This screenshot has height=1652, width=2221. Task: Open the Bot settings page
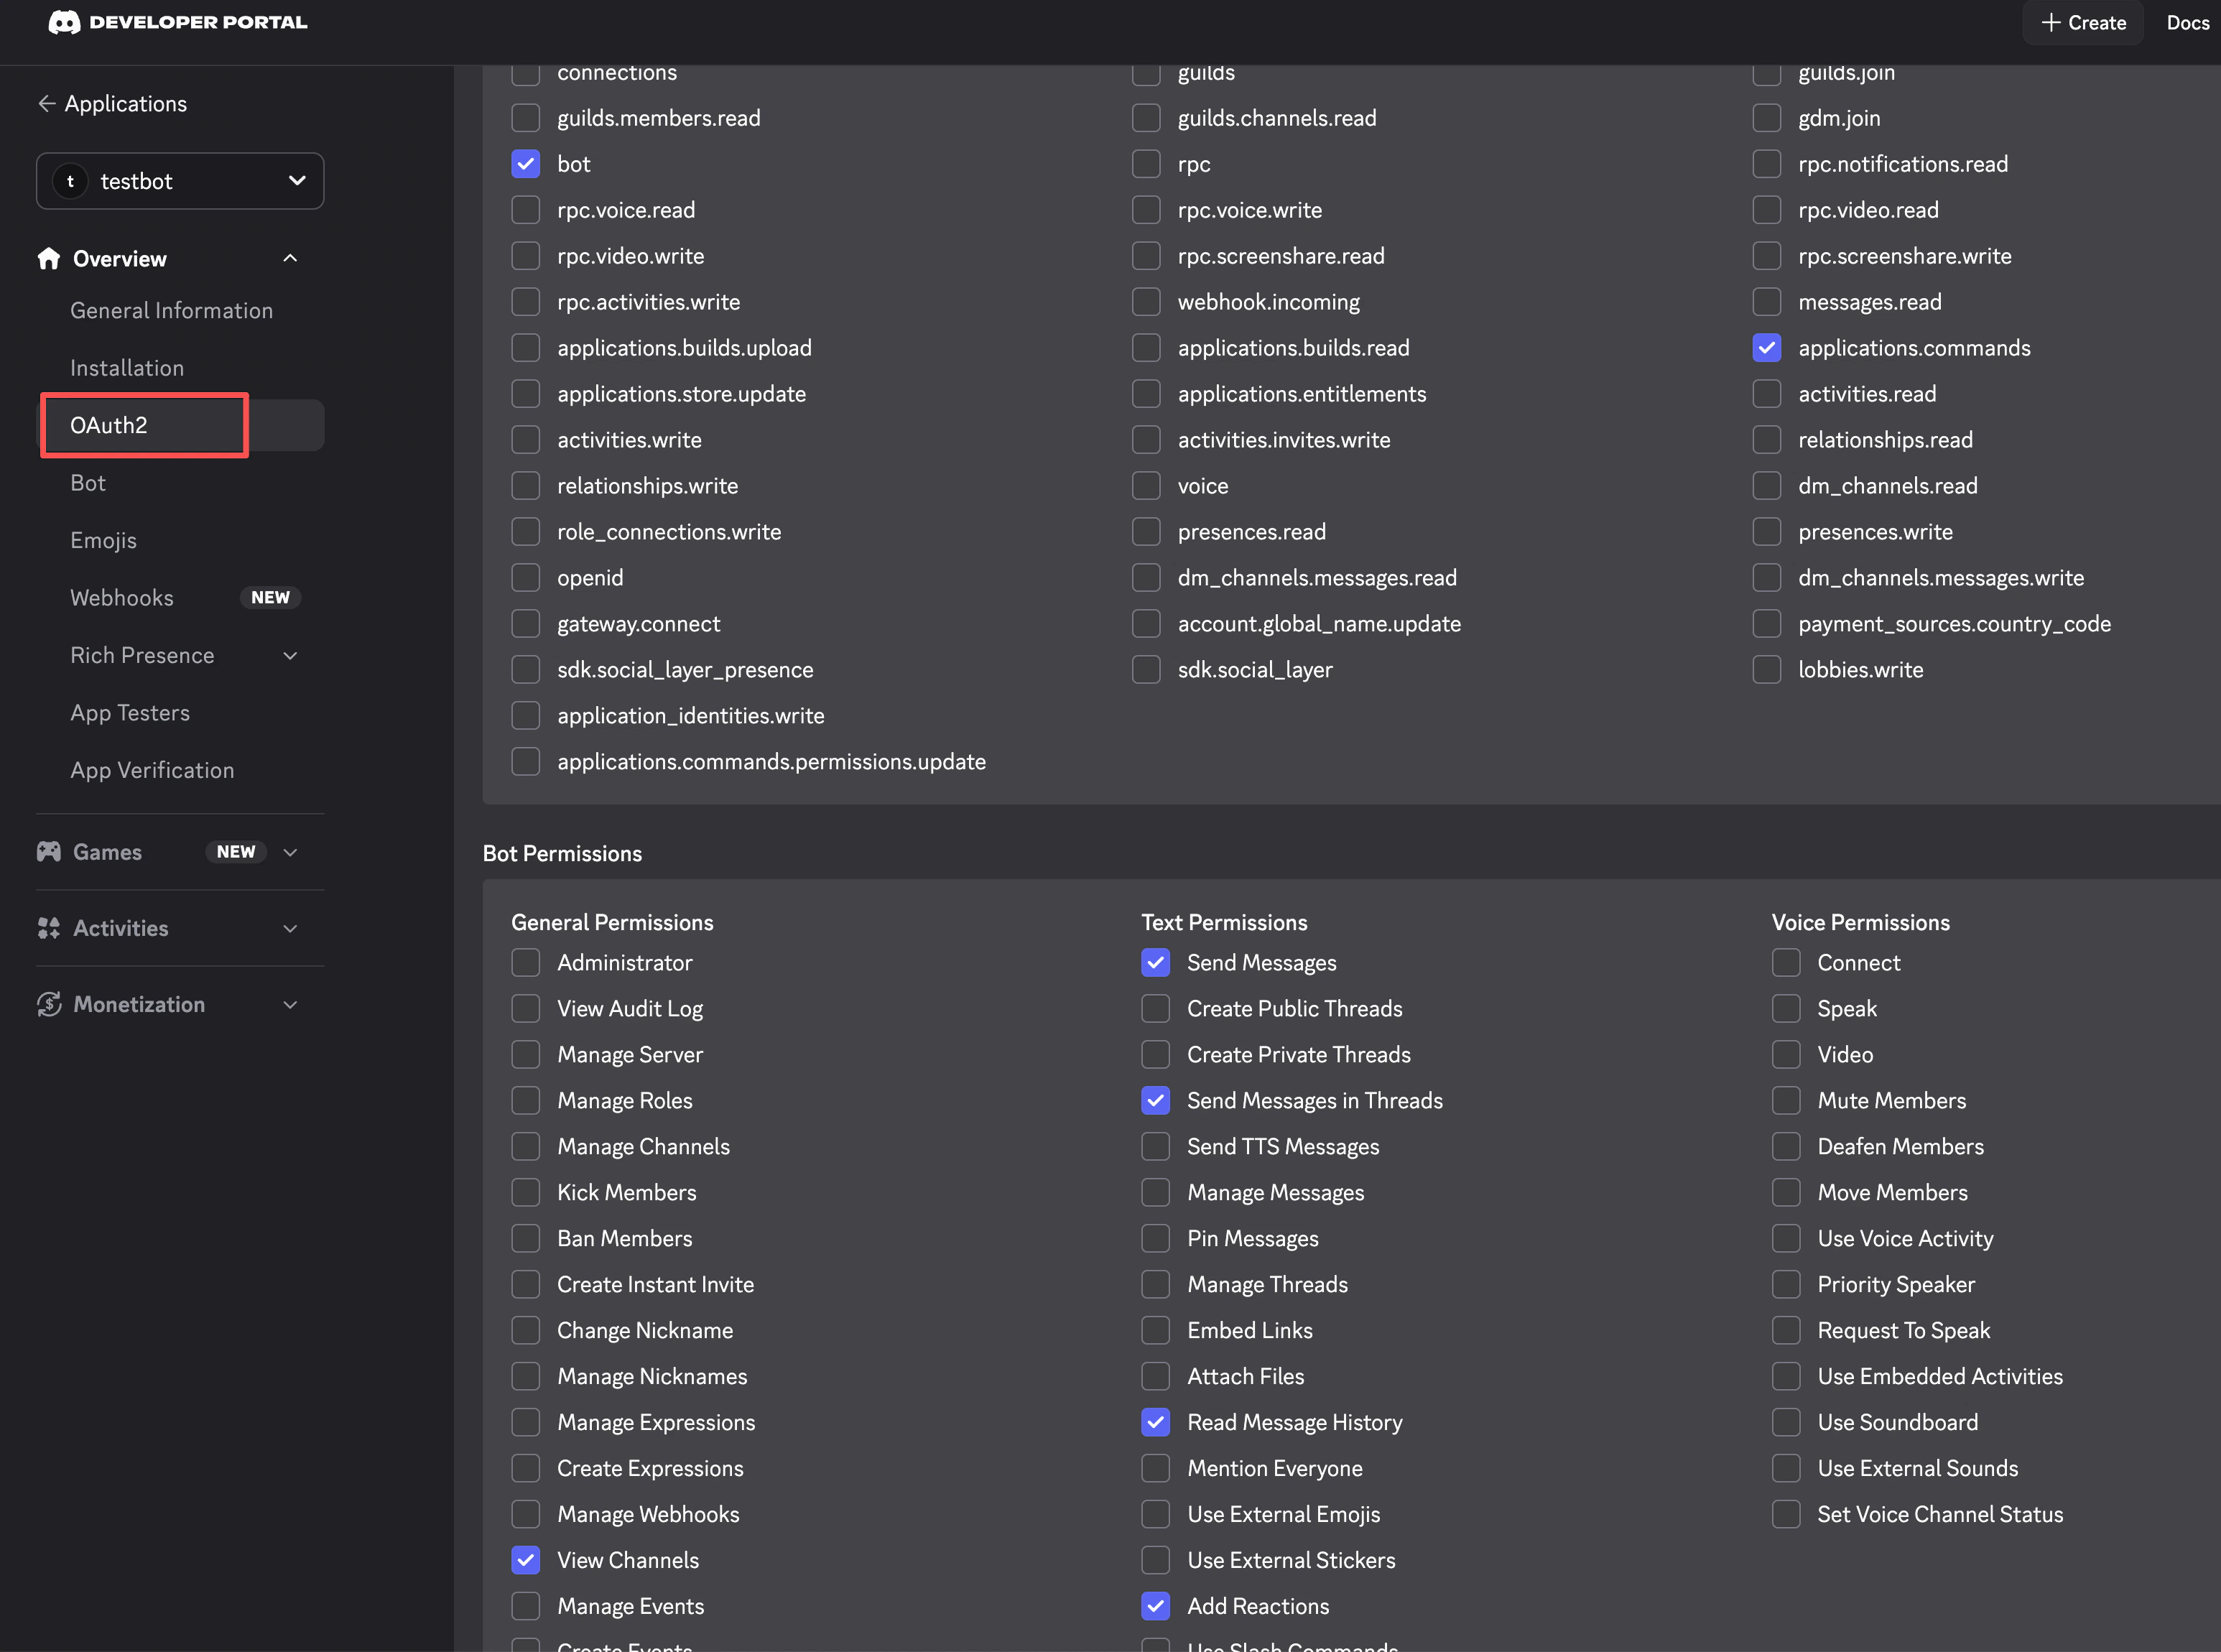(88, 483)
